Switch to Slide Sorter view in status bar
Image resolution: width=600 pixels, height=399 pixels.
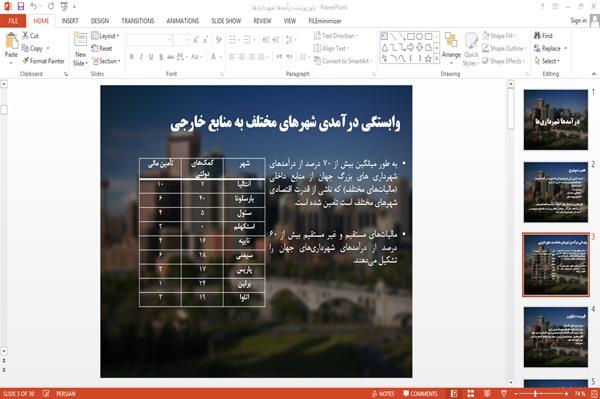471,394
